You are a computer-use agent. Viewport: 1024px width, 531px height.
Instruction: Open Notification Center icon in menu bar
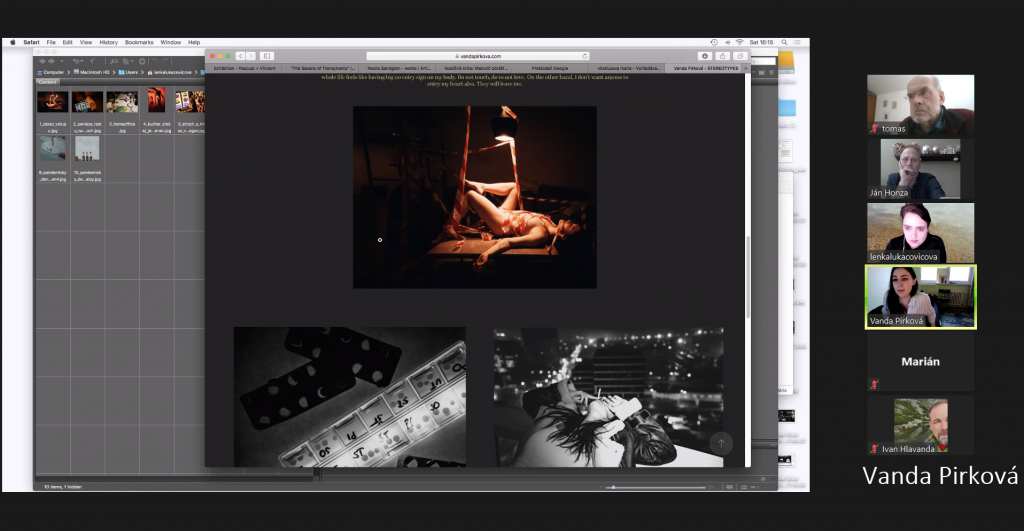coord(797,42)
